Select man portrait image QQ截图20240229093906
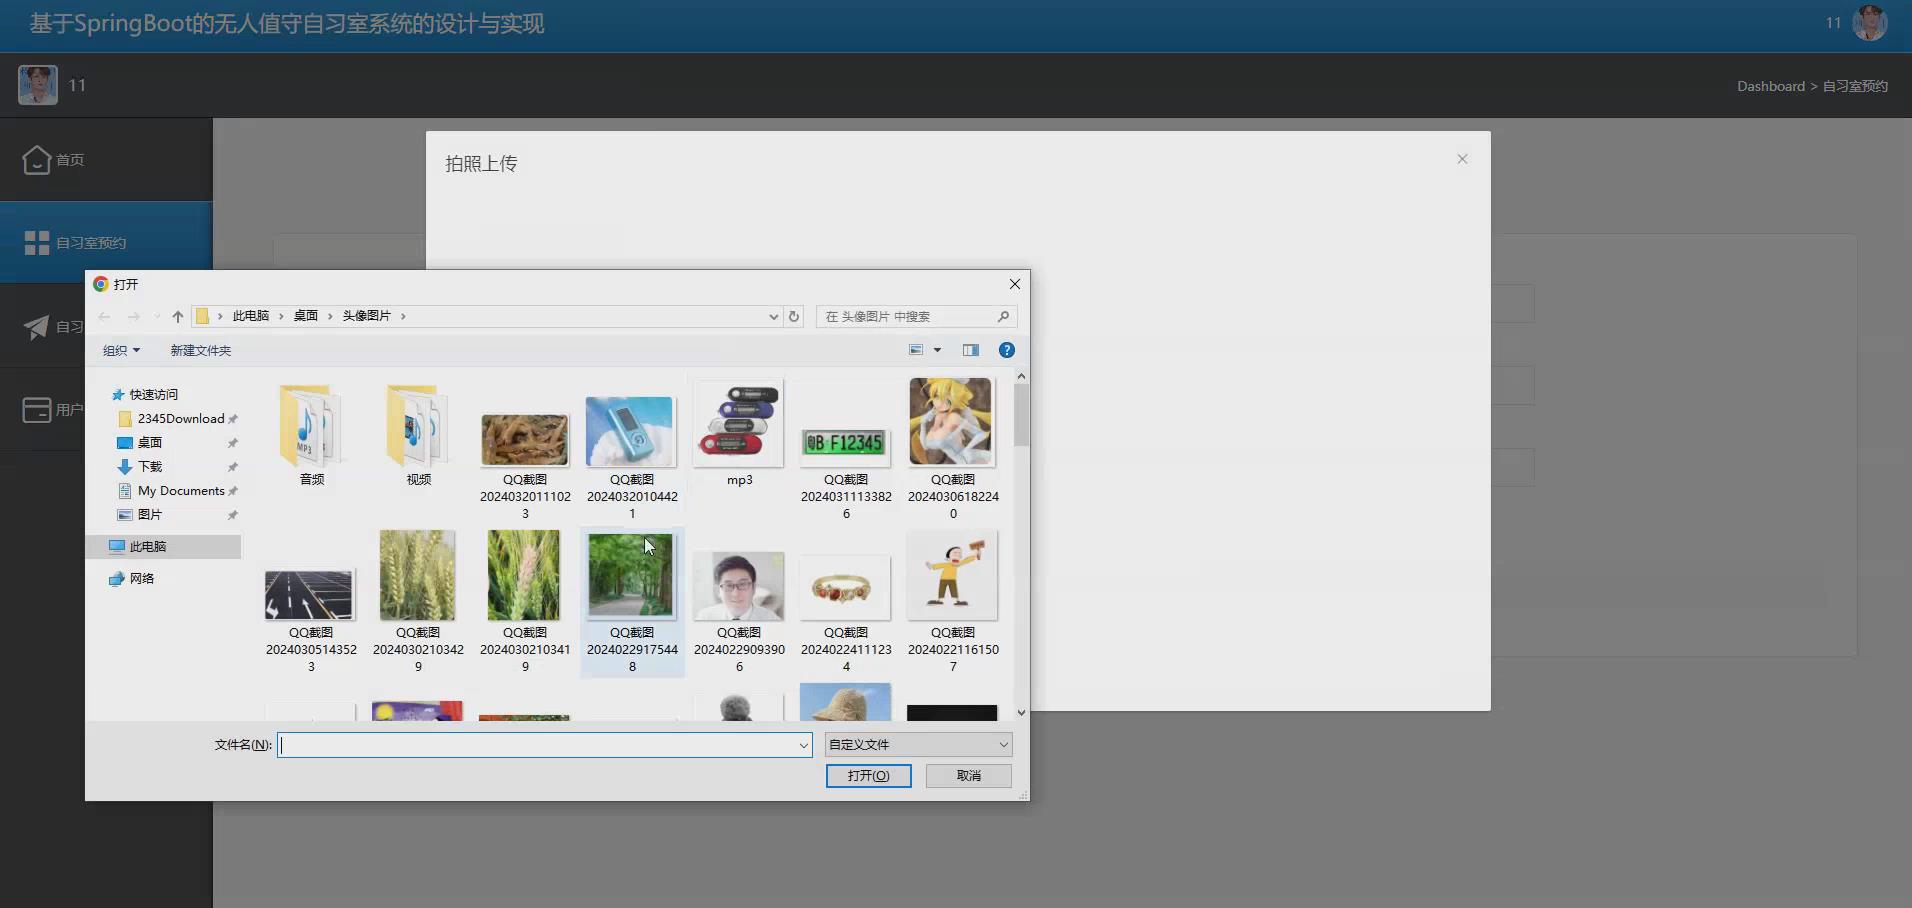This screenshot has height=908, width=1912. [x=739, y=586]
